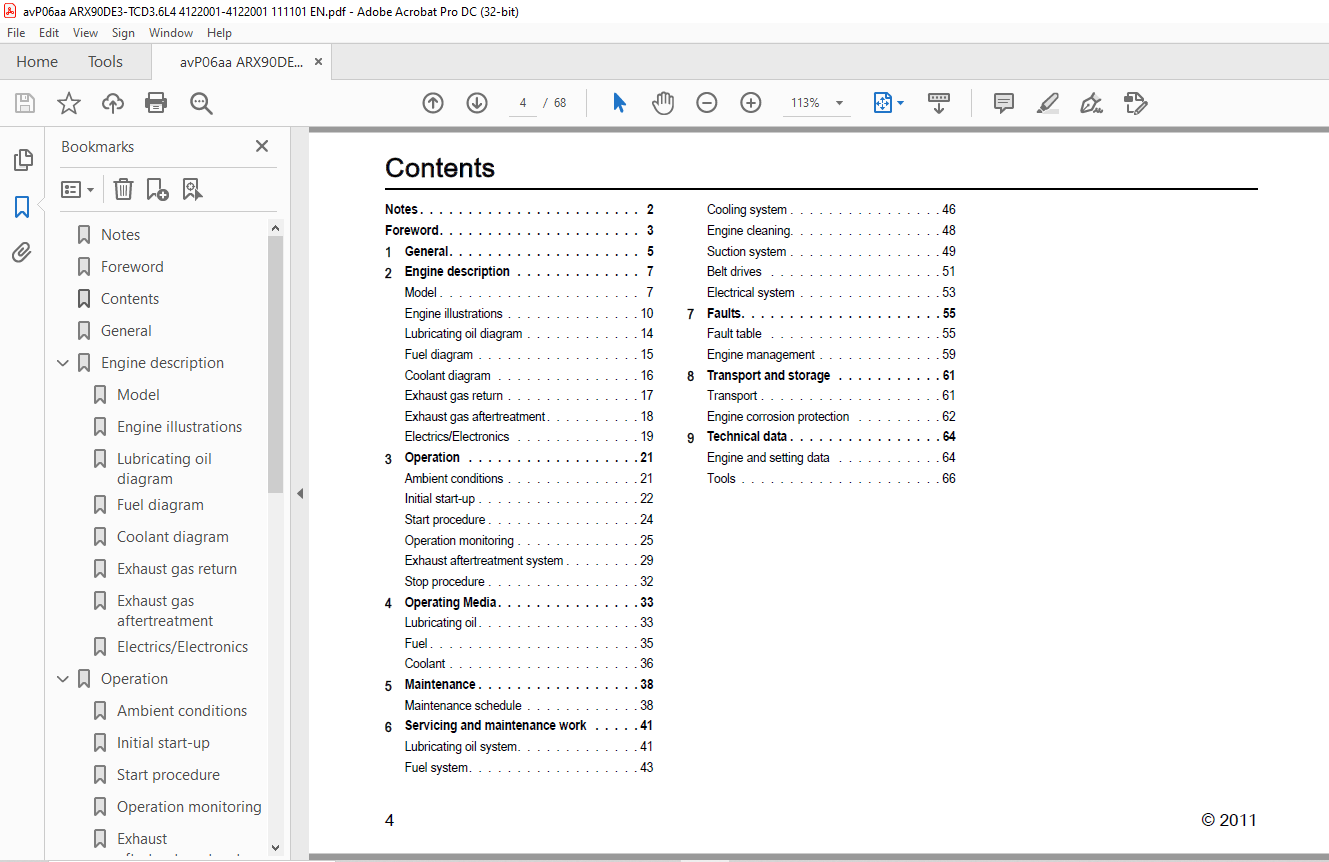Click the page number field

[523, 103]
